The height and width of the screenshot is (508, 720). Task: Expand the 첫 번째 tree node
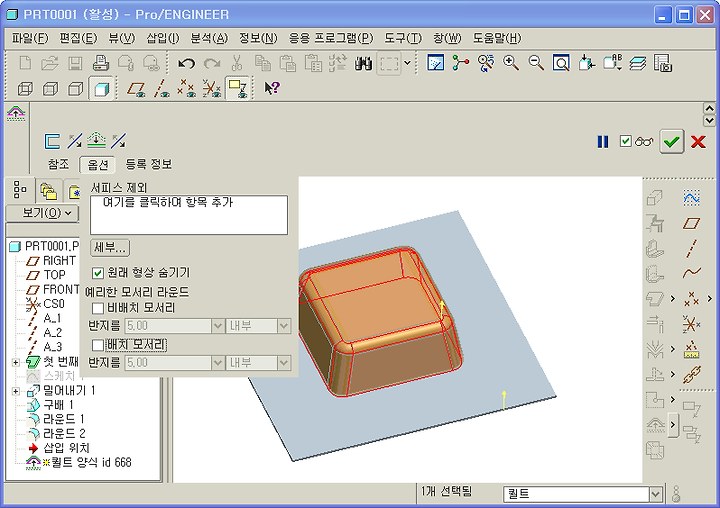tap(16, 362)
